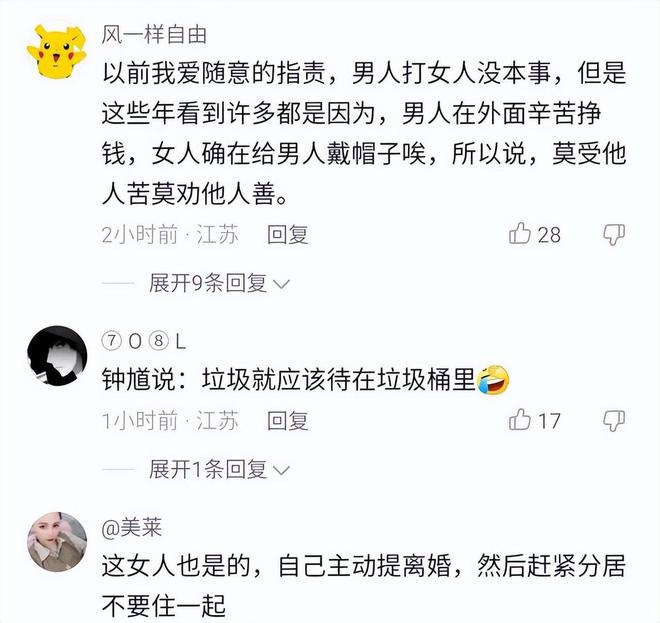Reply to the 风一样自由 comment
The image size is (660, 623).
pos(288,234)
